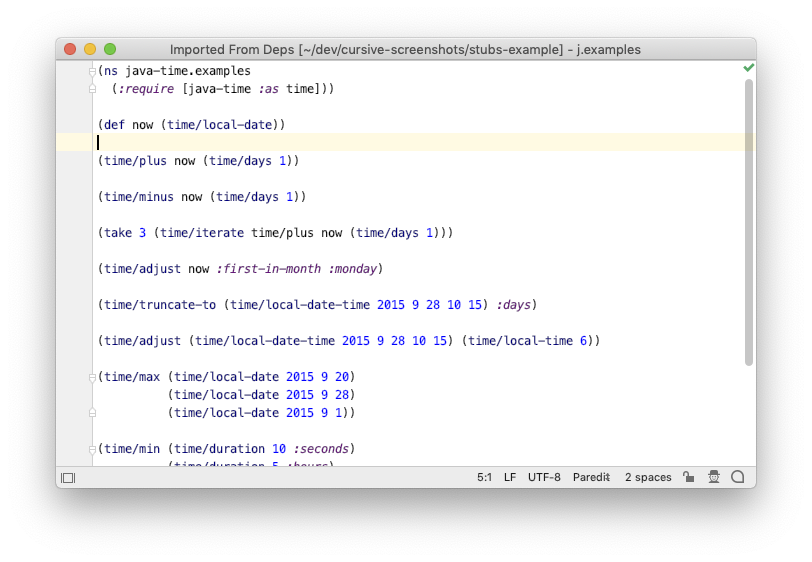Viewport: 812px width, 562px height.
Task: Click fold end marker on :require line
Action: tap(92, 89)
